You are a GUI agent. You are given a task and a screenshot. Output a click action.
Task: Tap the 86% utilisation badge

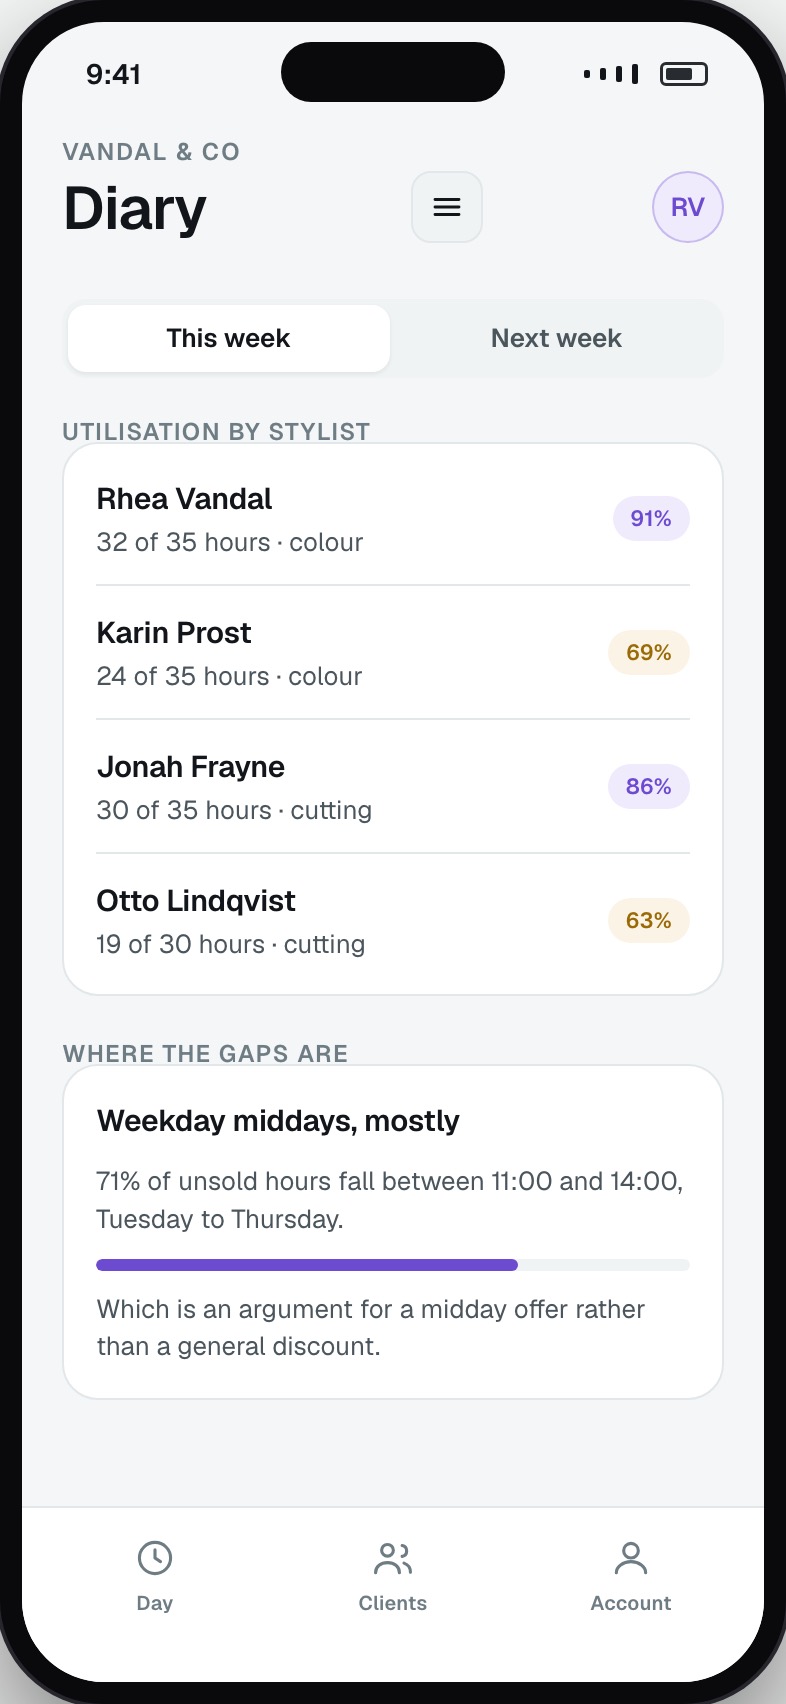pyautogui.click(x=649, y=787)
